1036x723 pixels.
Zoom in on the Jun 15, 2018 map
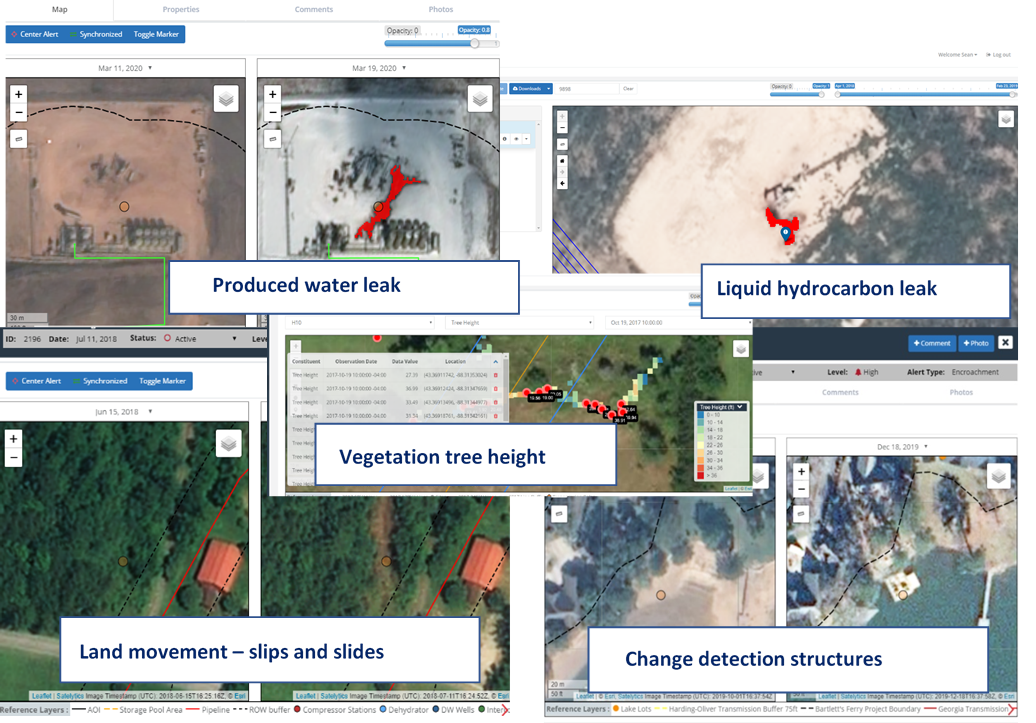pyautogui.click(x=13, y=439)
